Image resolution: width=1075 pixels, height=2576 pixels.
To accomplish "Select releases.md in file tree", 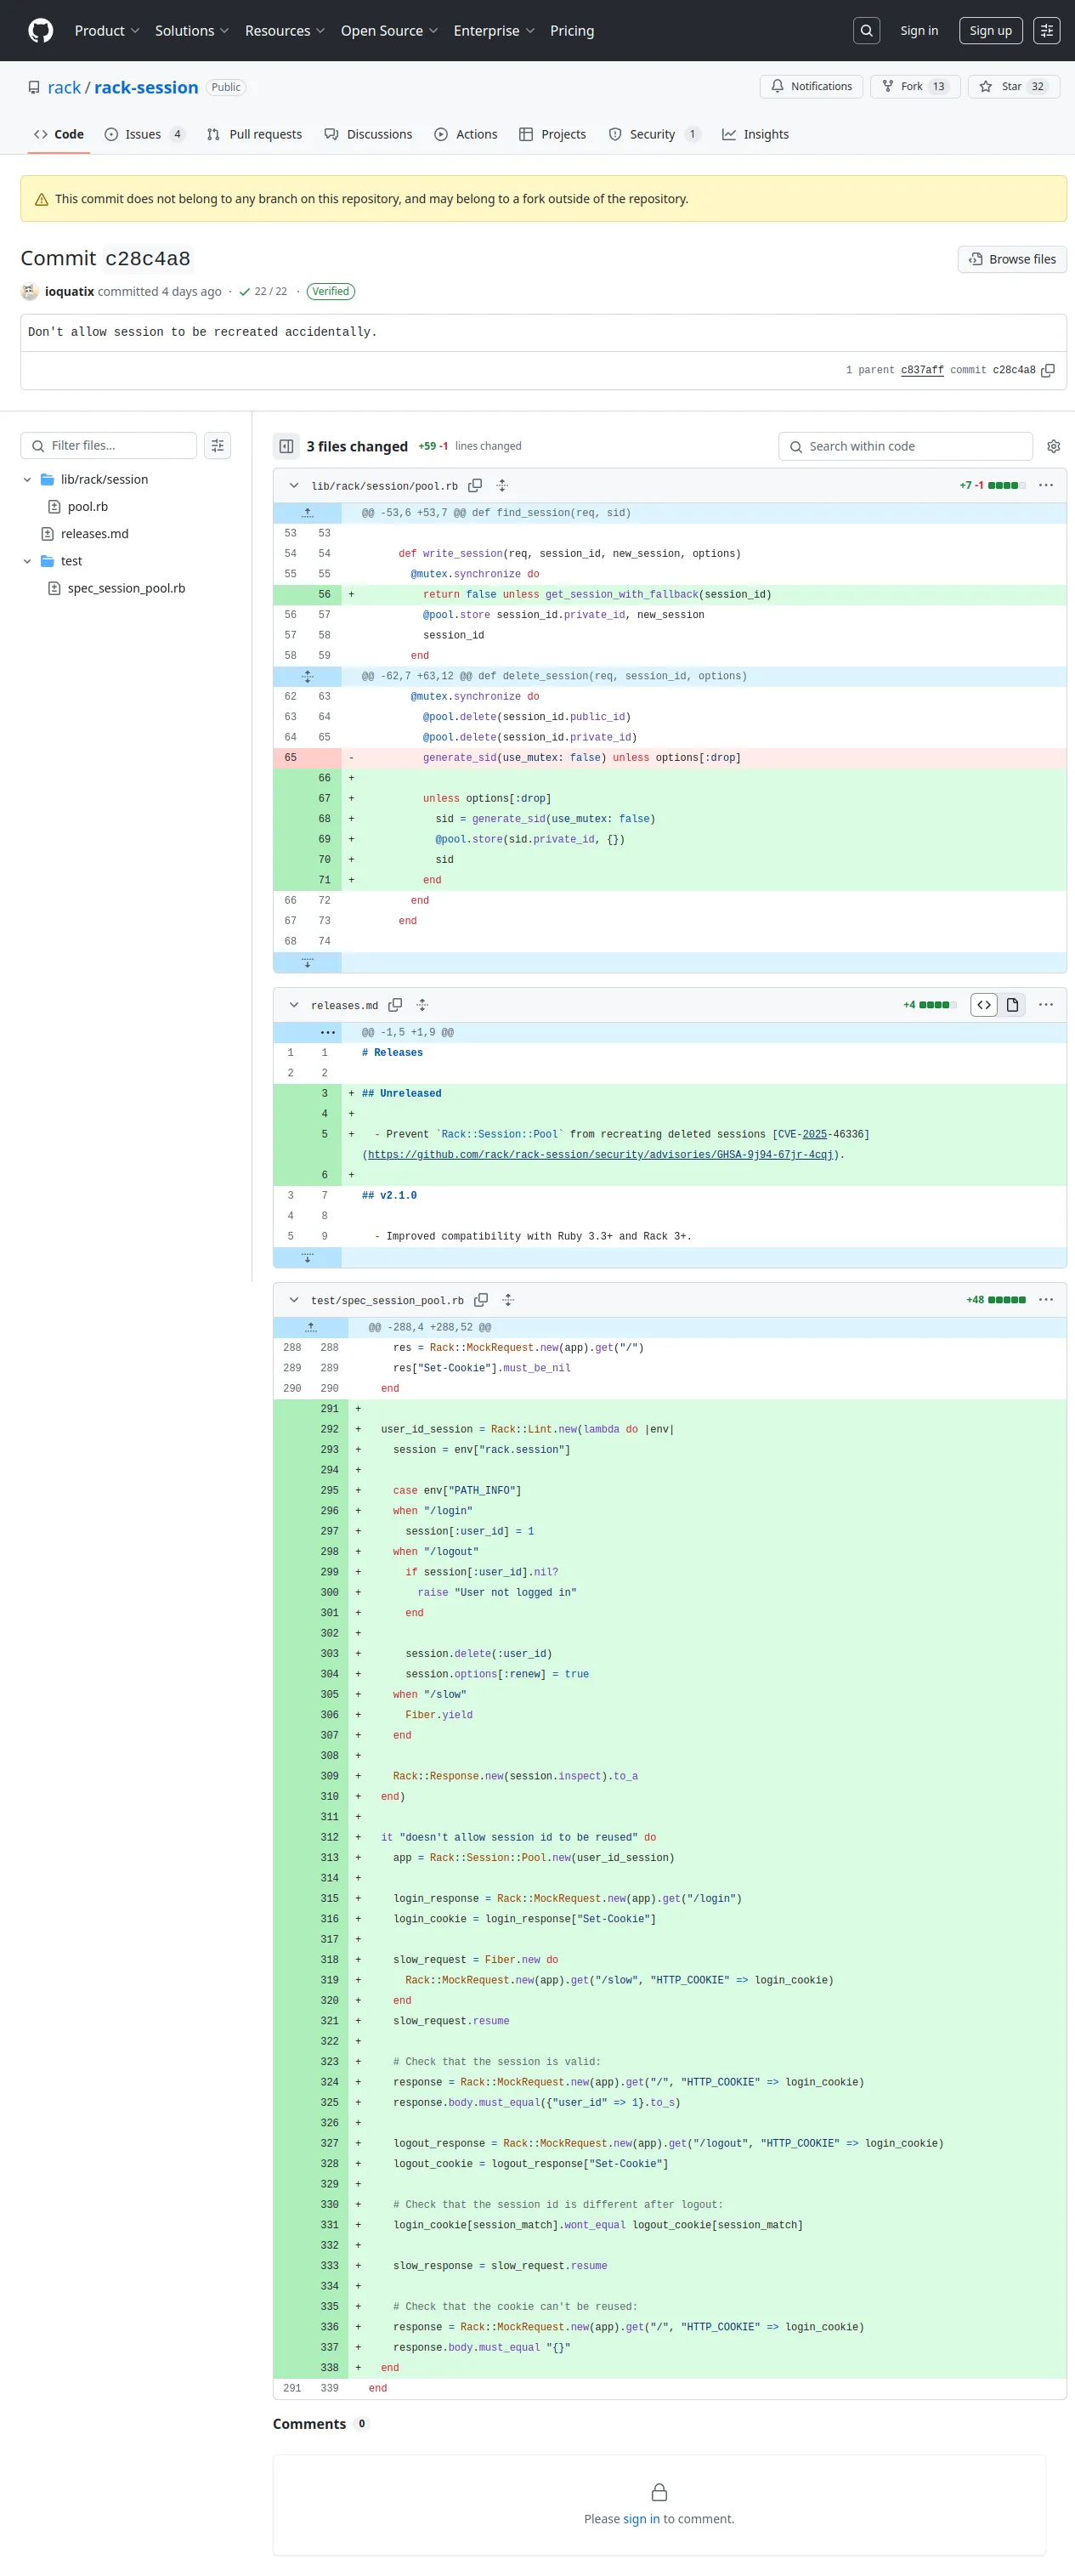I will coord(94,534).
